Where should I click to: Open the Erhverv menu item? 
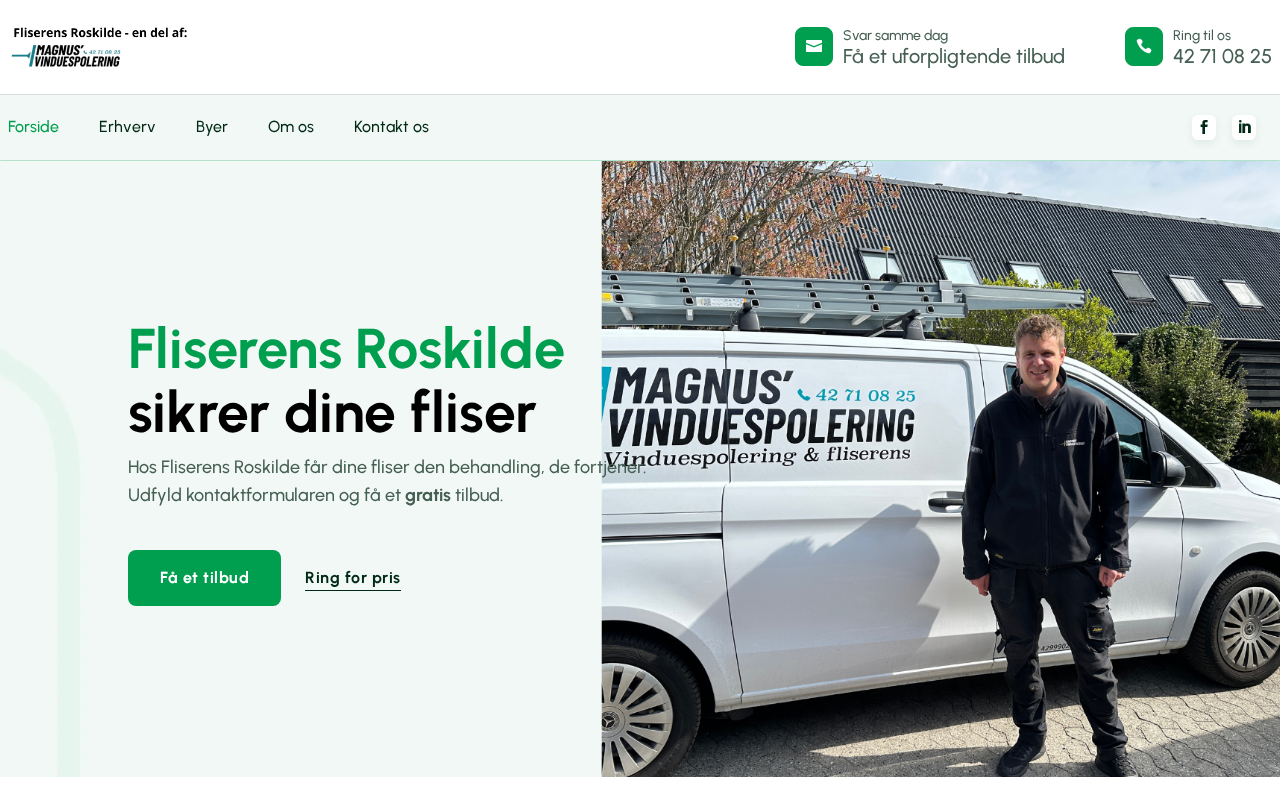point(127,127)
